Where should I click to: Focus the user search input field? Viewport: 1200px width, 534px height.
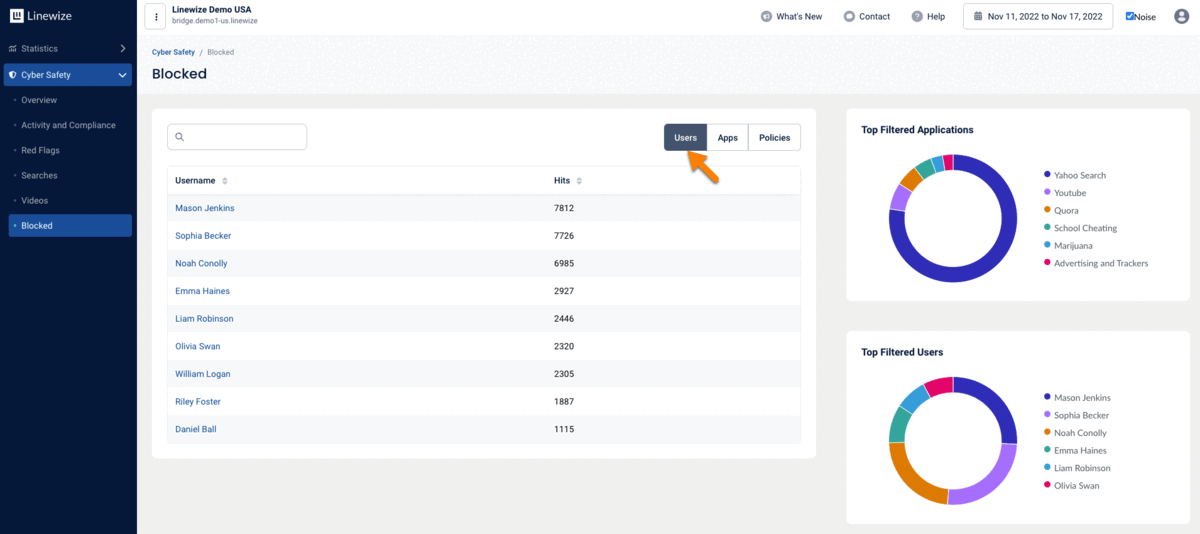[237, 137]
